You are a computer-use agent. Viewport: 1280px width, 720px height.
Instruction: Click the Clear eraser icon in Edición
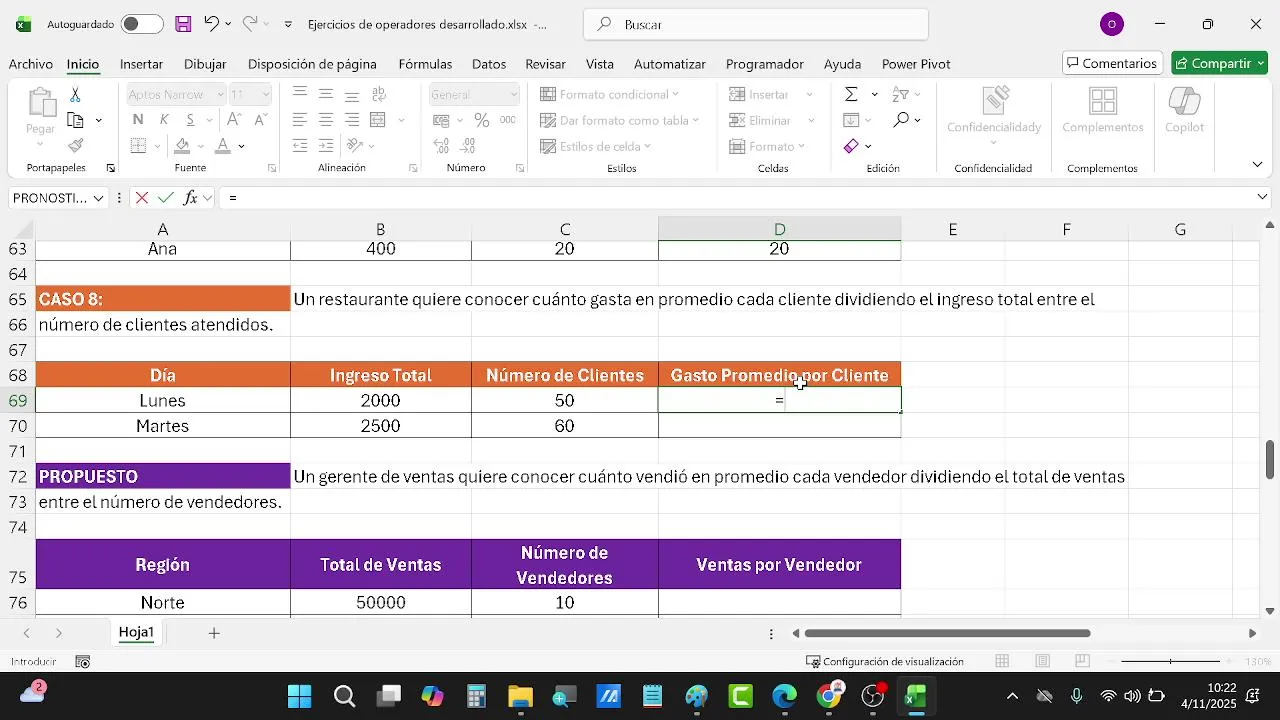click(851, 146)
